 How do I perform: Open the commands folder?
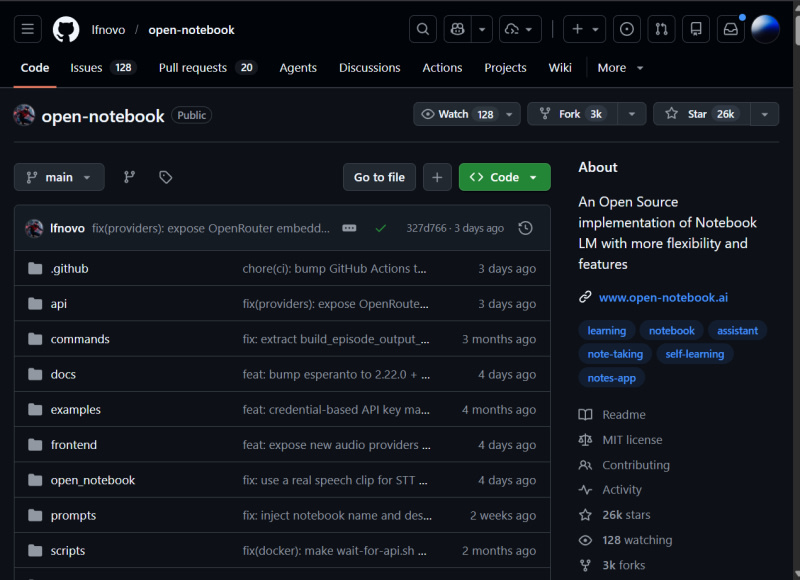click(x=80, y=339)
